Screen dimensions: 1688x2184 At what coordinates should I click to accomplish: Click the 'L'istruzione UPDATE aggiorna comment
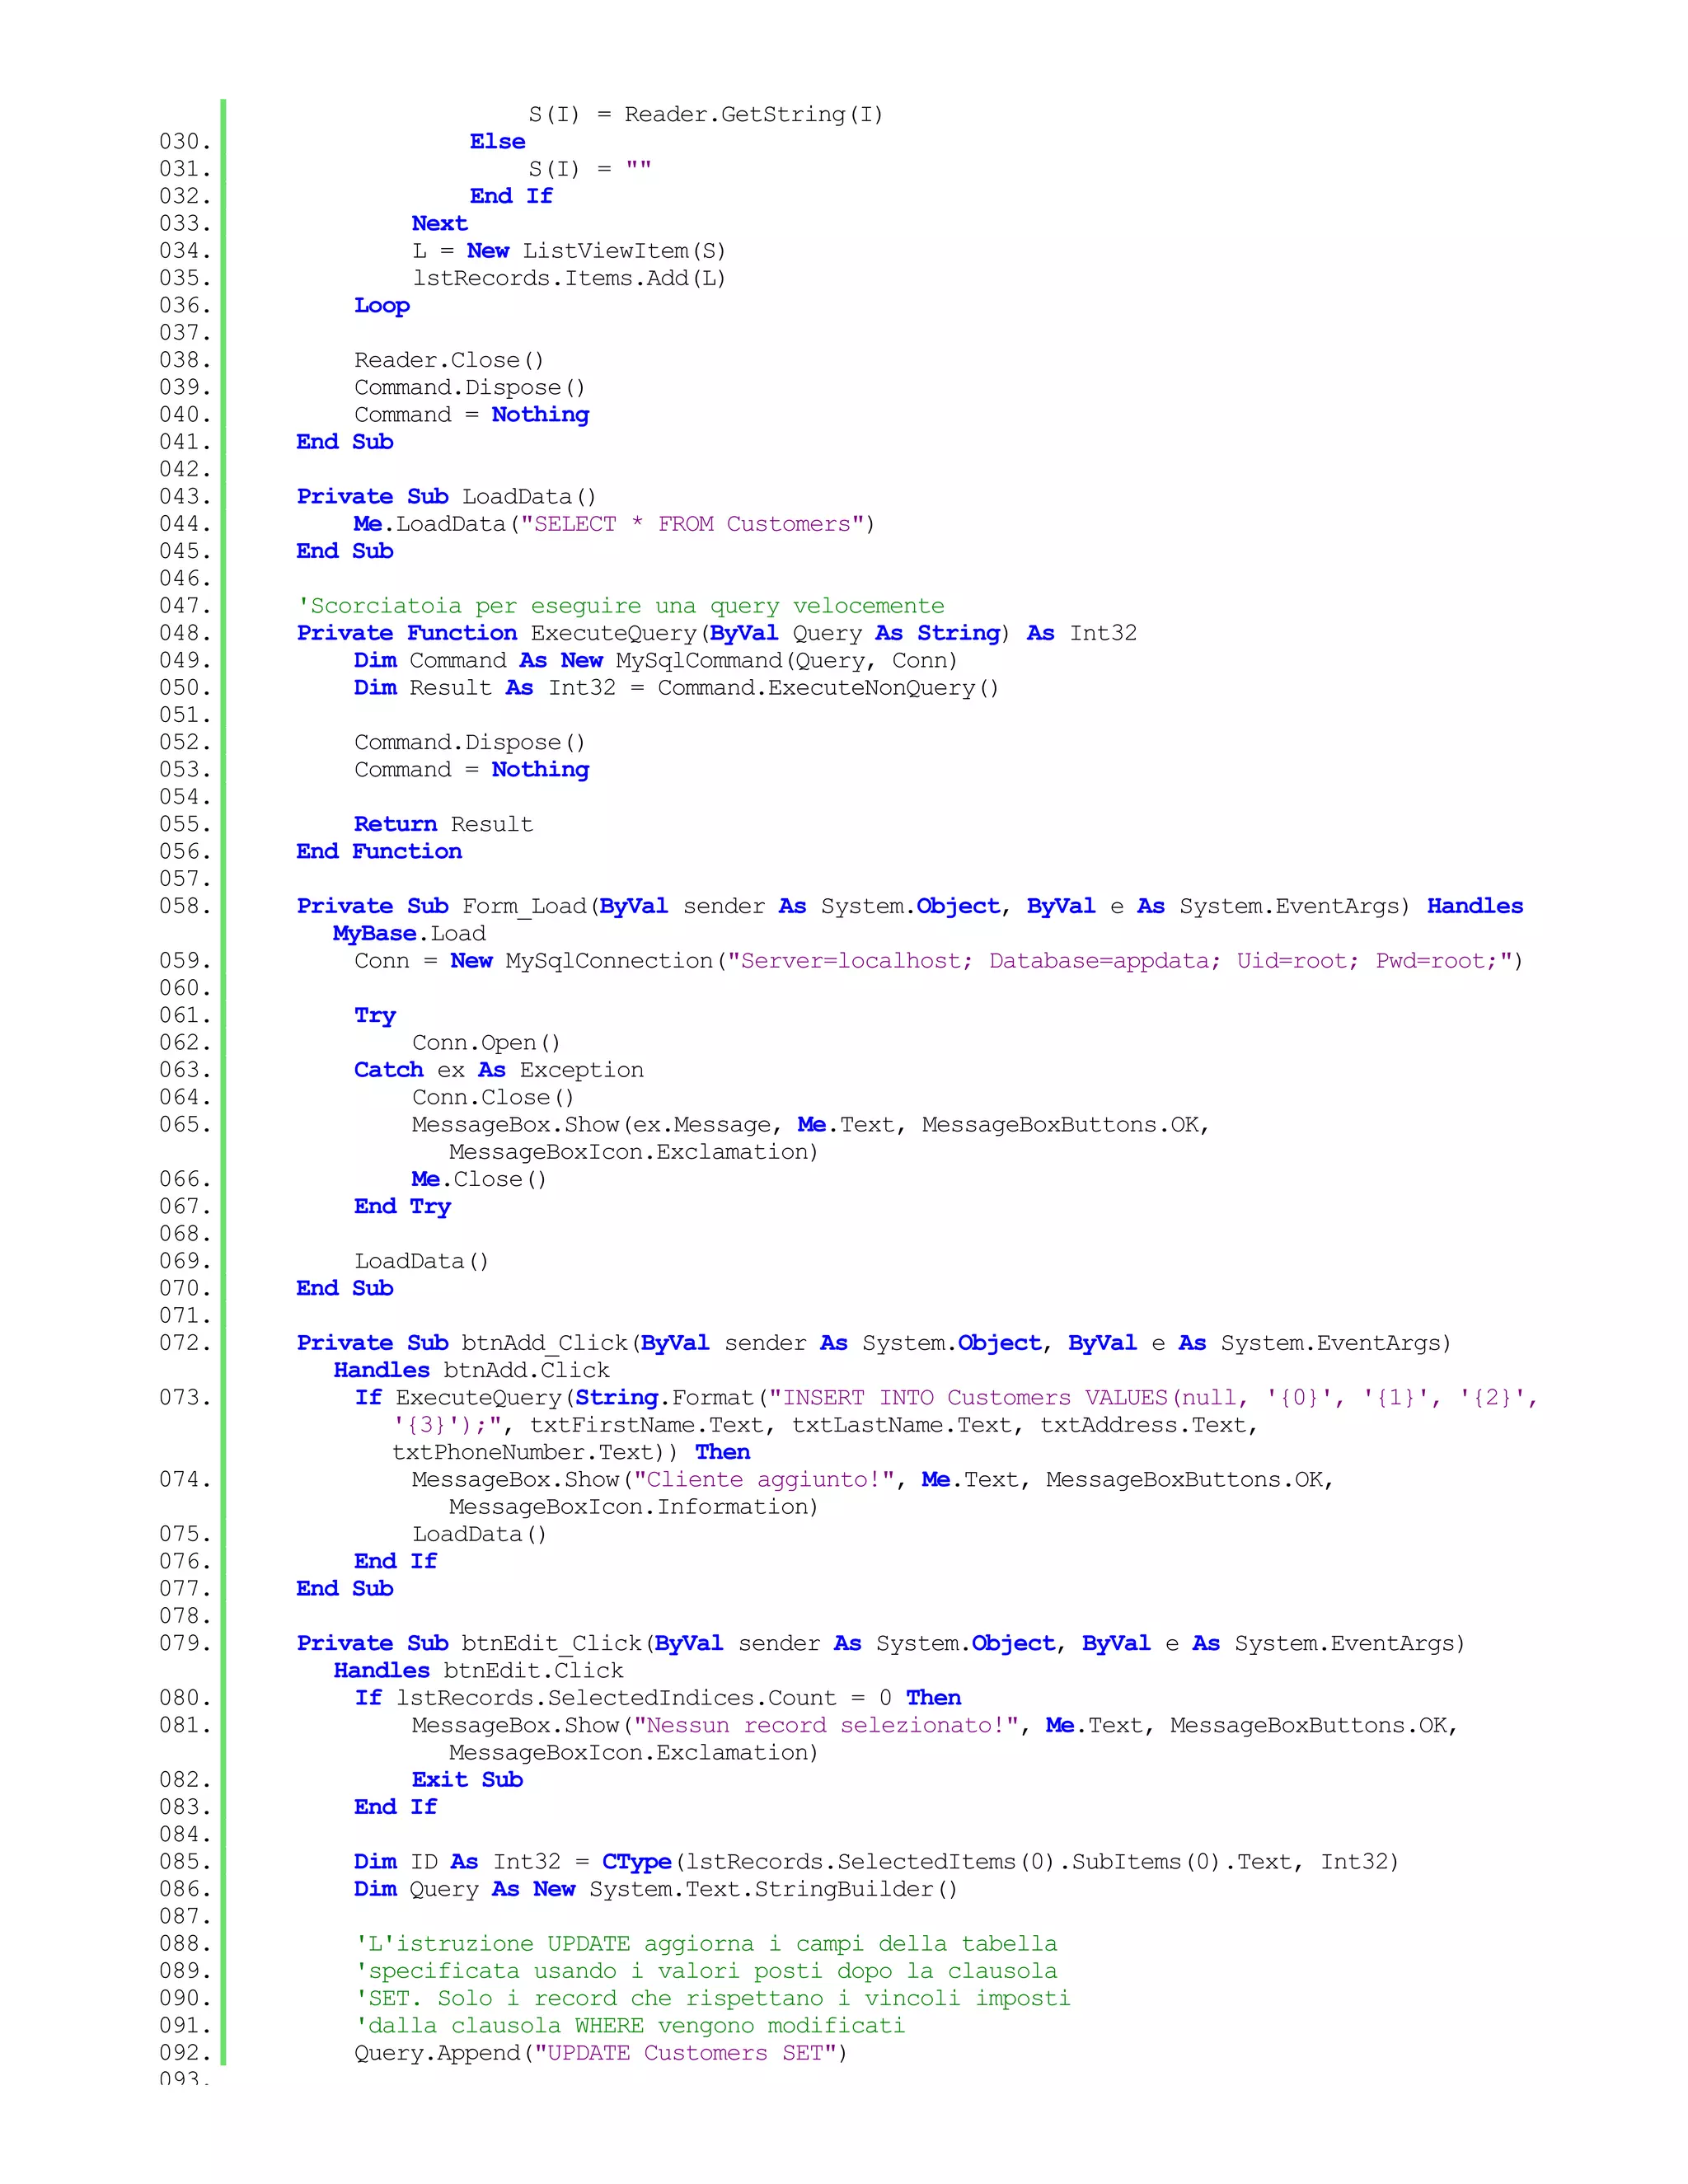pos(706,1944)
